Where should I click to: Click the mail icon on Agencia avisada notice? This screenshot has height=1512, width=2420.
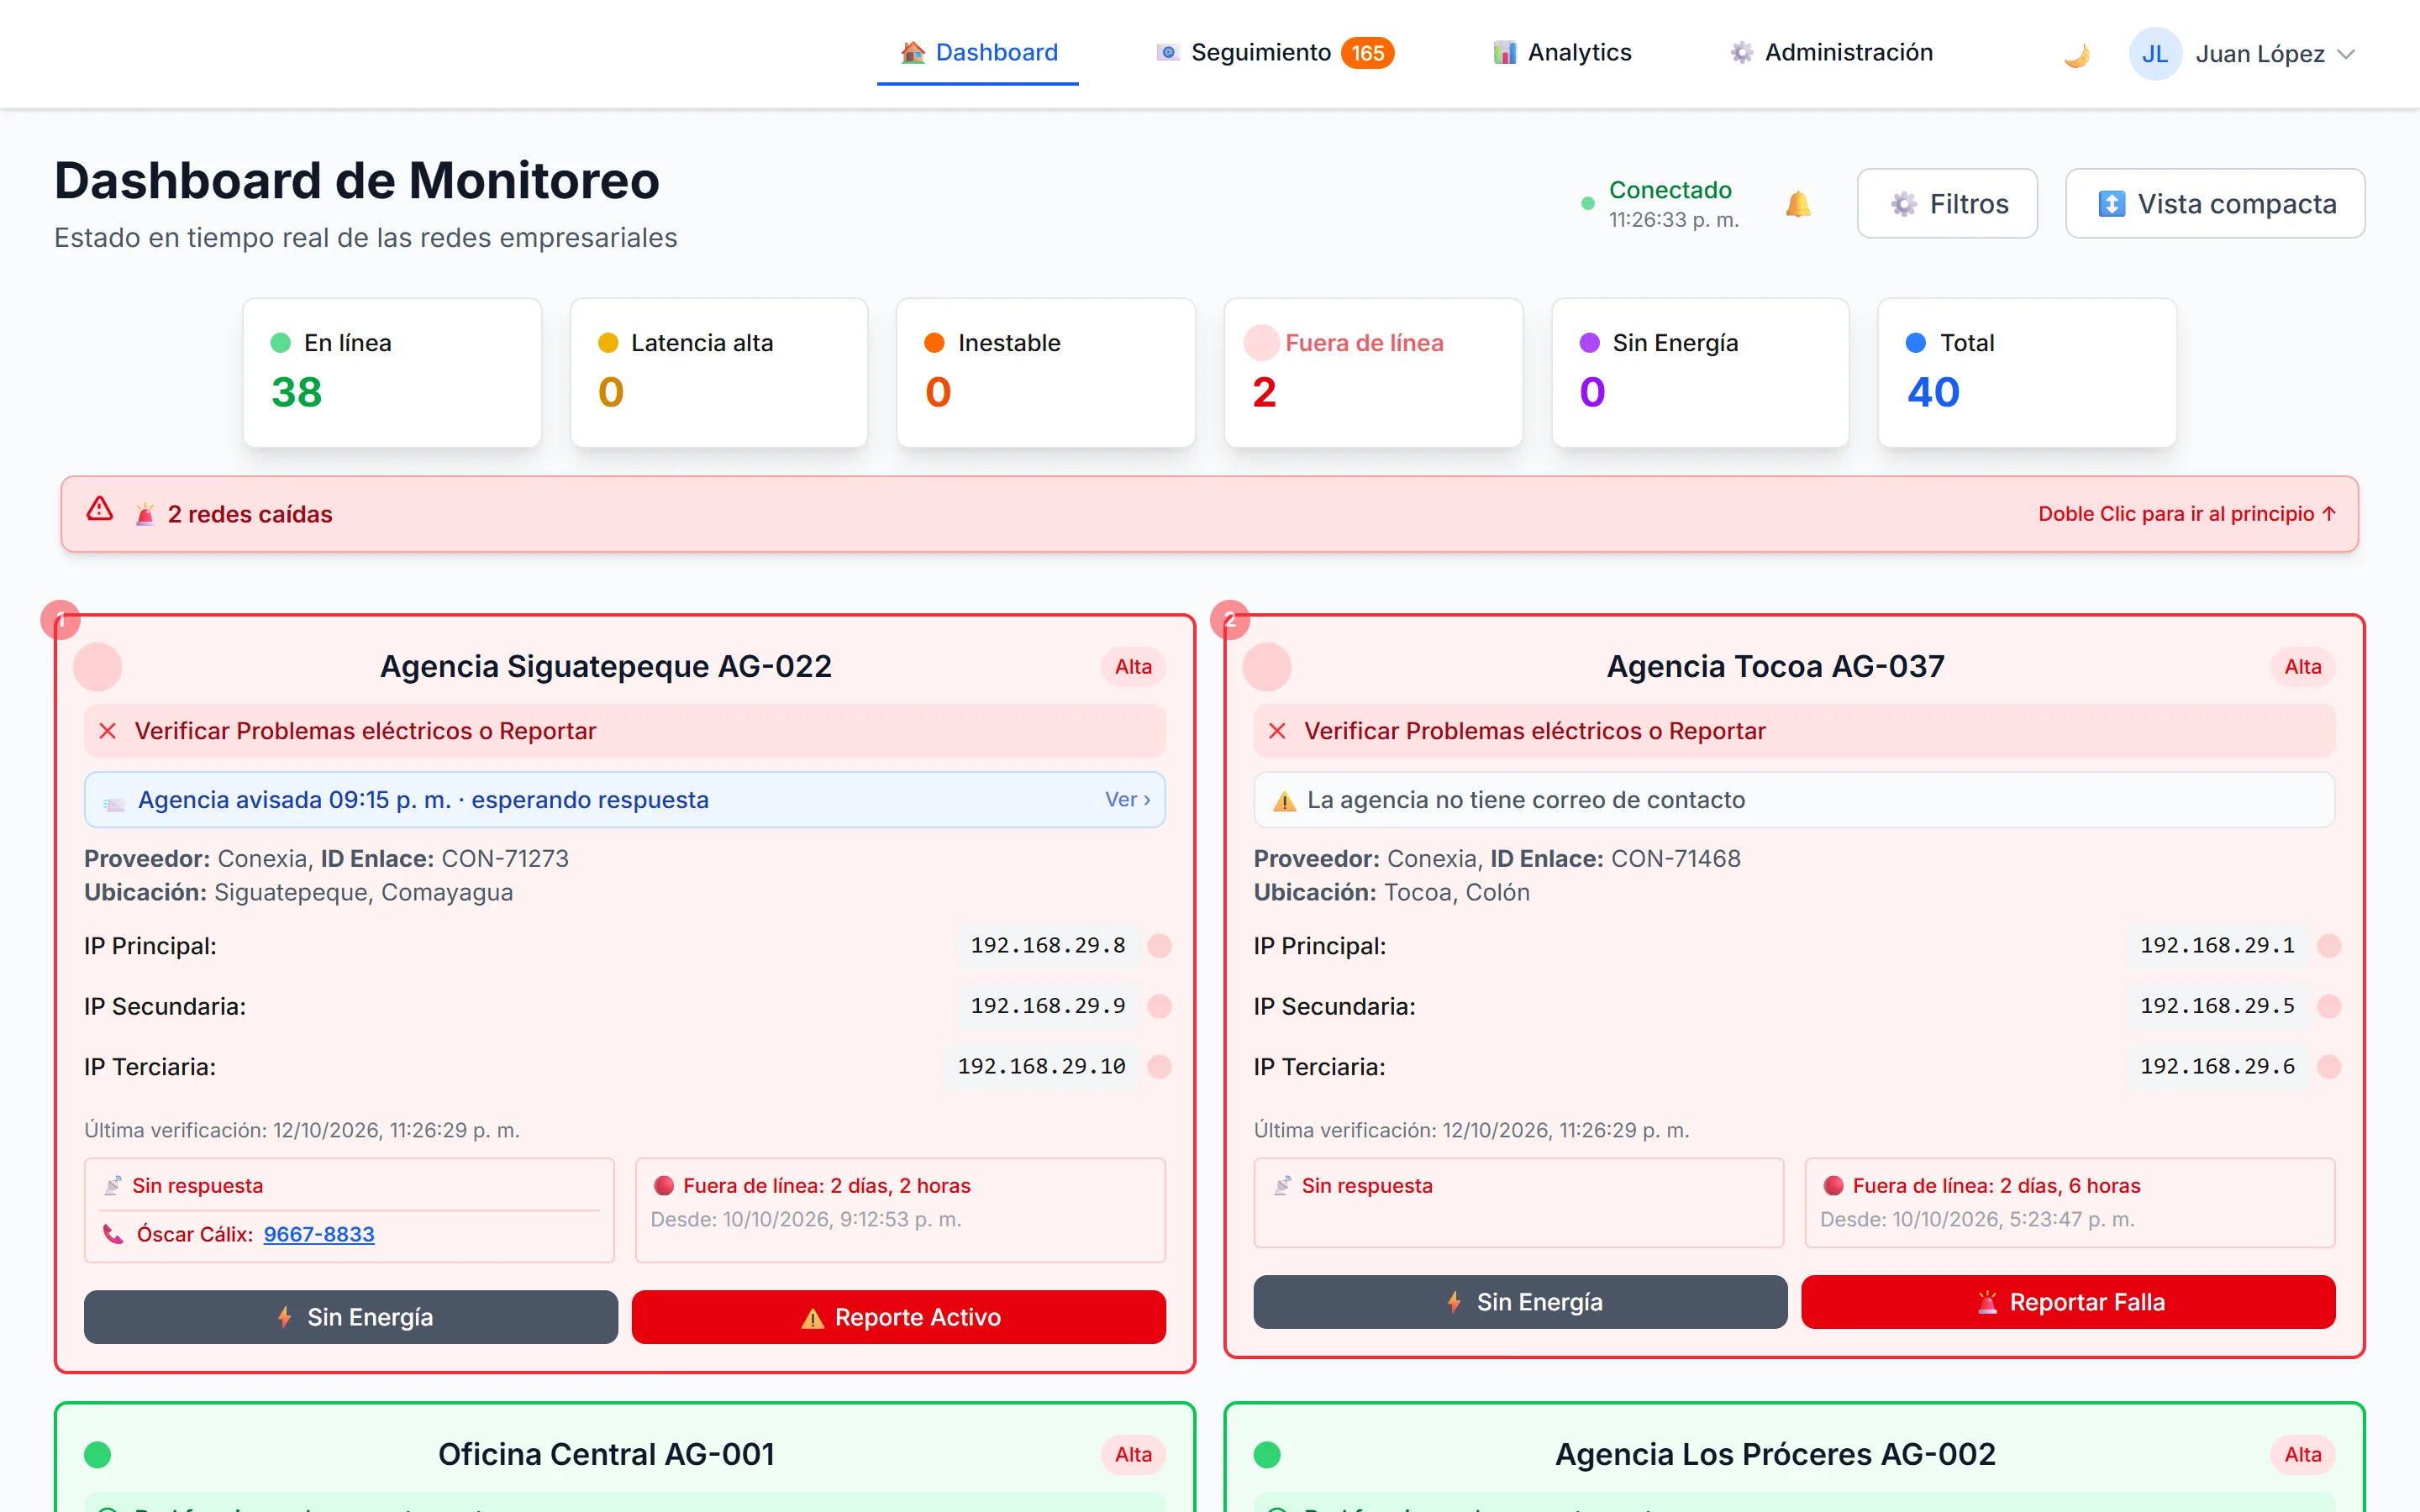click(x=114, y=802)
